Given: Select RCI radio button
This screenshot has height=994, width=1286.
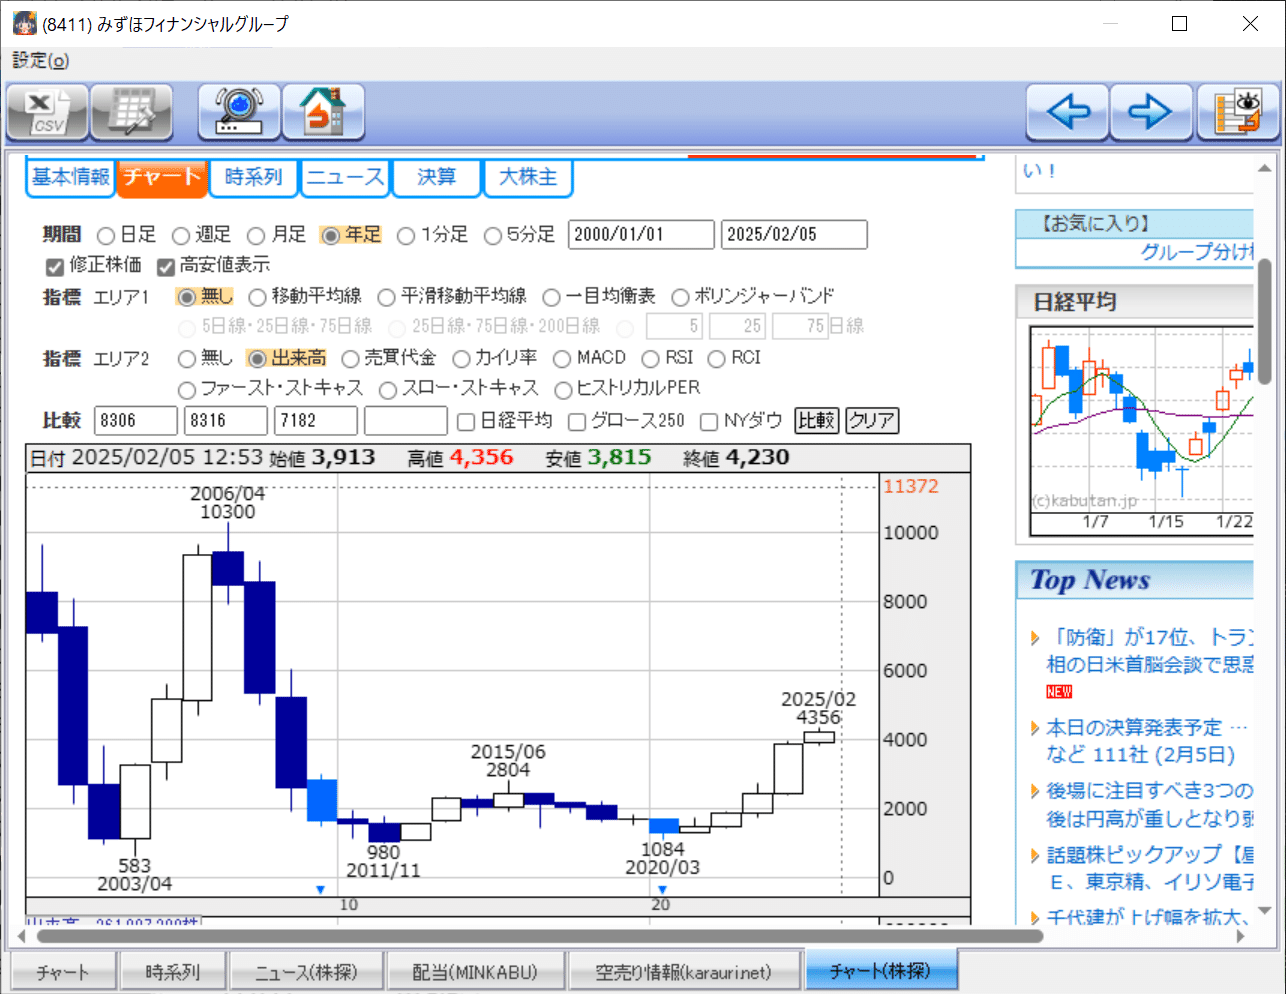Looking at the screenshot, I should [716, 358].
